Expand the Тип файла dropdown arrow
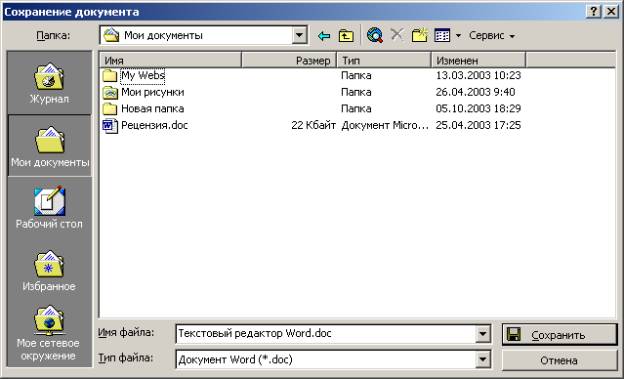Image resolution: width=624 pixels, height=379 pixels. click(483, 360)
